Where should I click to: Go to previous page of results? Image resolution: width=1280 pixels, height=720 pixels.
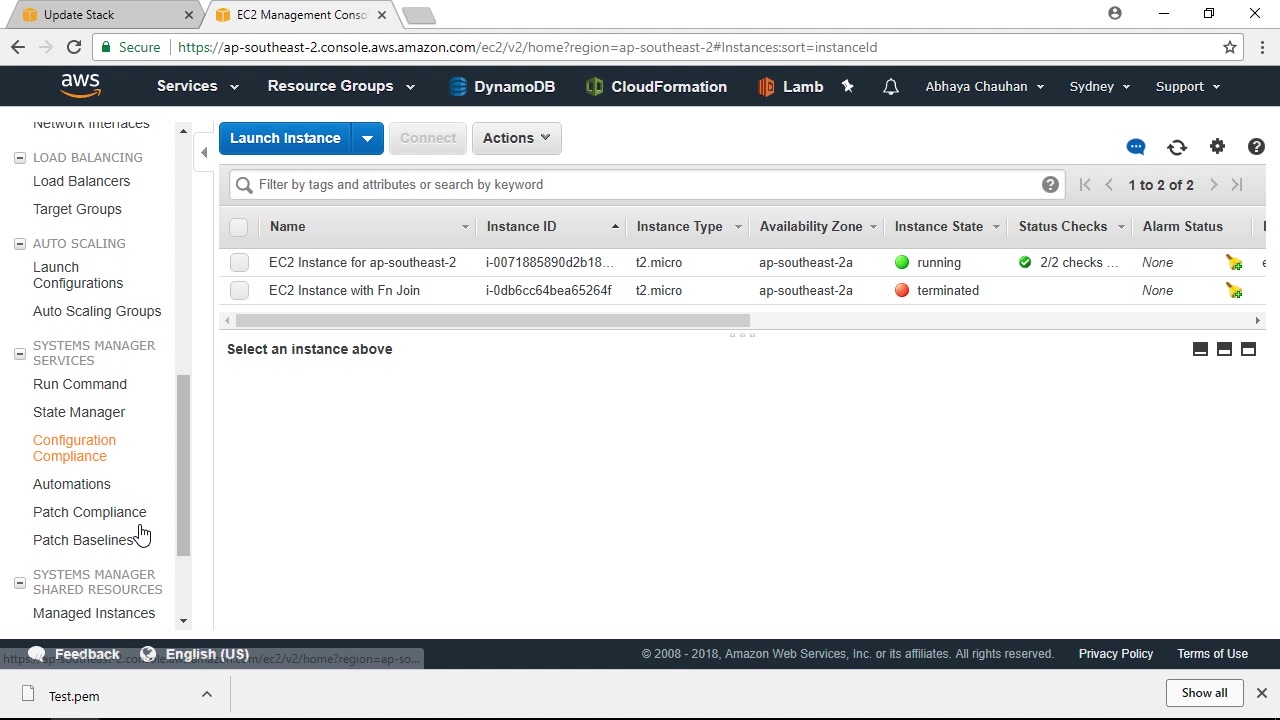point(1109,185)
